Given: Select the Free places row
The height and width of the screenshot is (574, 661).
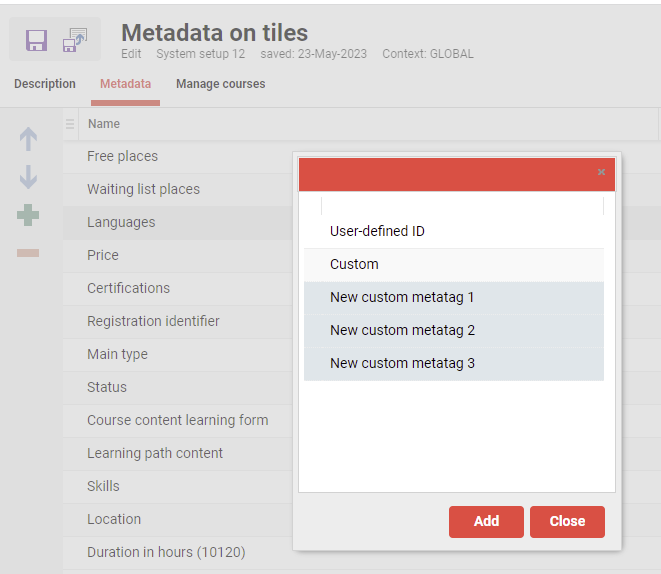Looking at the screenshot, I should tap(122, 156).
